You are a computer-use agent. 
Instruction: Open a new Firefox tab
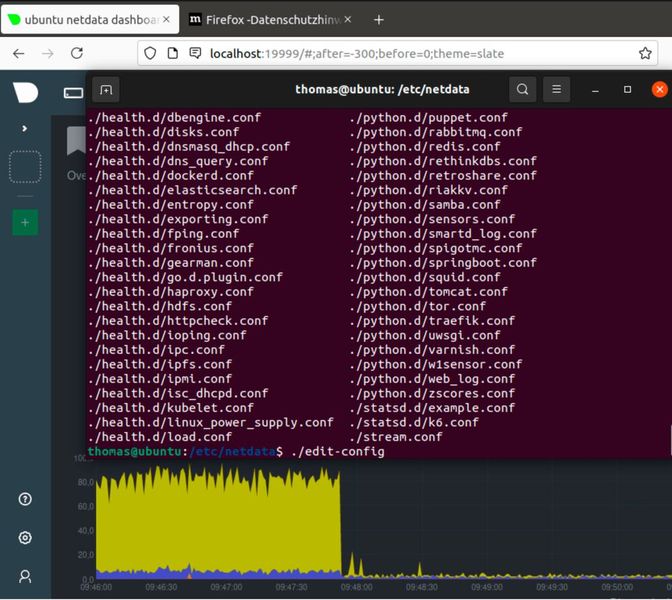[x=378, y=20]
